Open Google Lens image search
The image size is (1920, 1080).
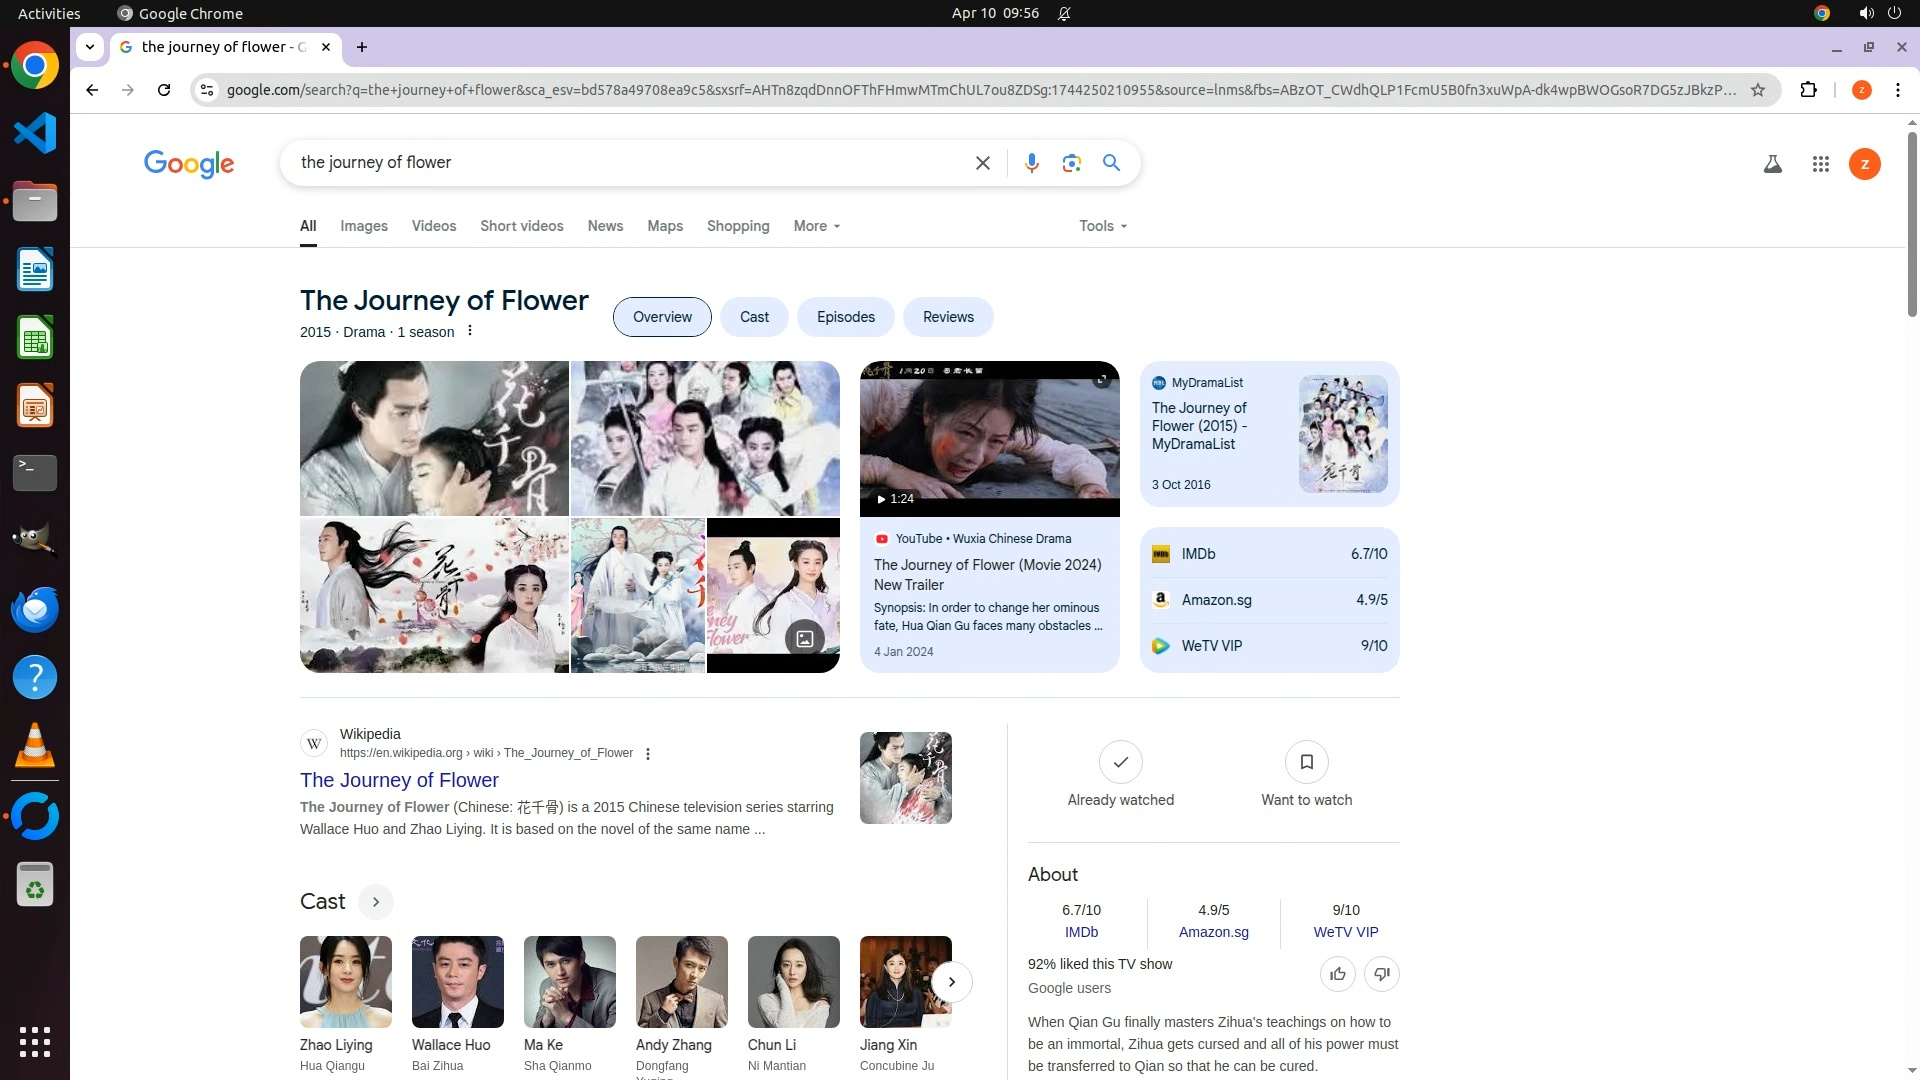[1071, 163]
